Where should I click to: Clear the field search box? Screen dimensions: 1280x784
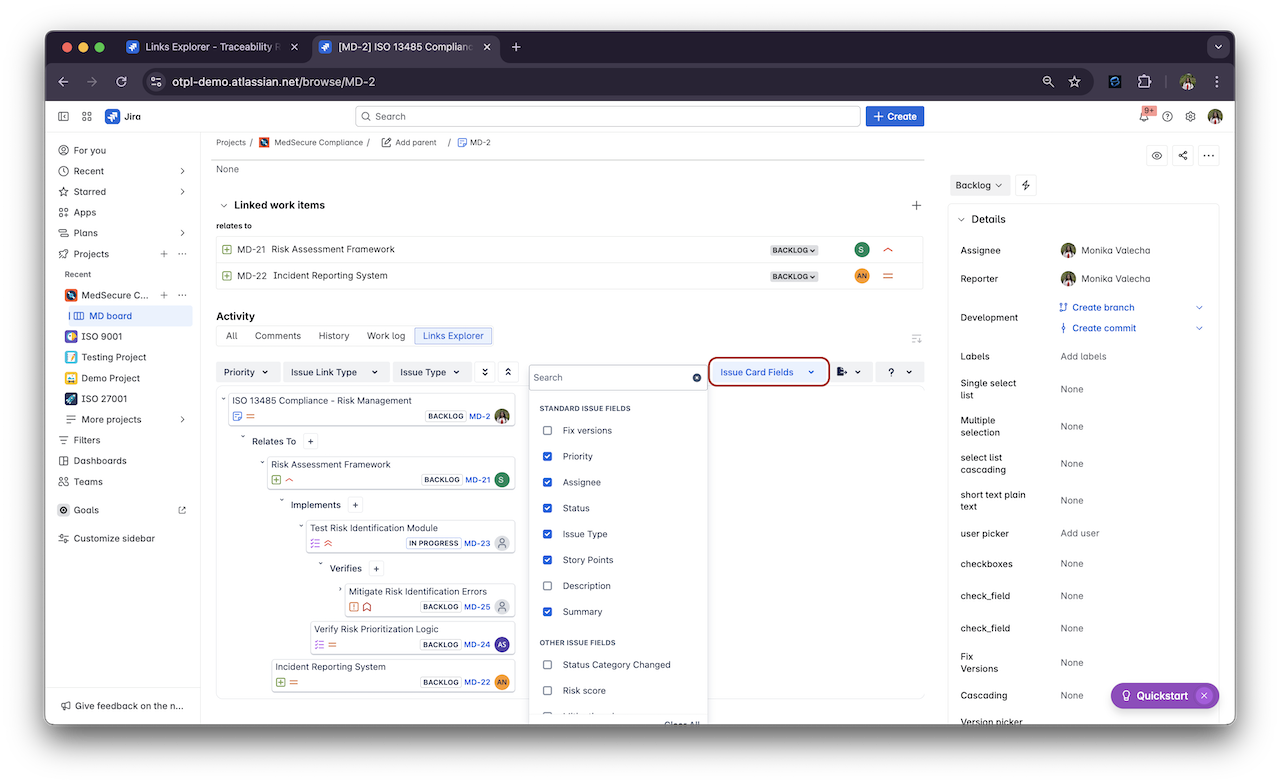coord(697,378)
